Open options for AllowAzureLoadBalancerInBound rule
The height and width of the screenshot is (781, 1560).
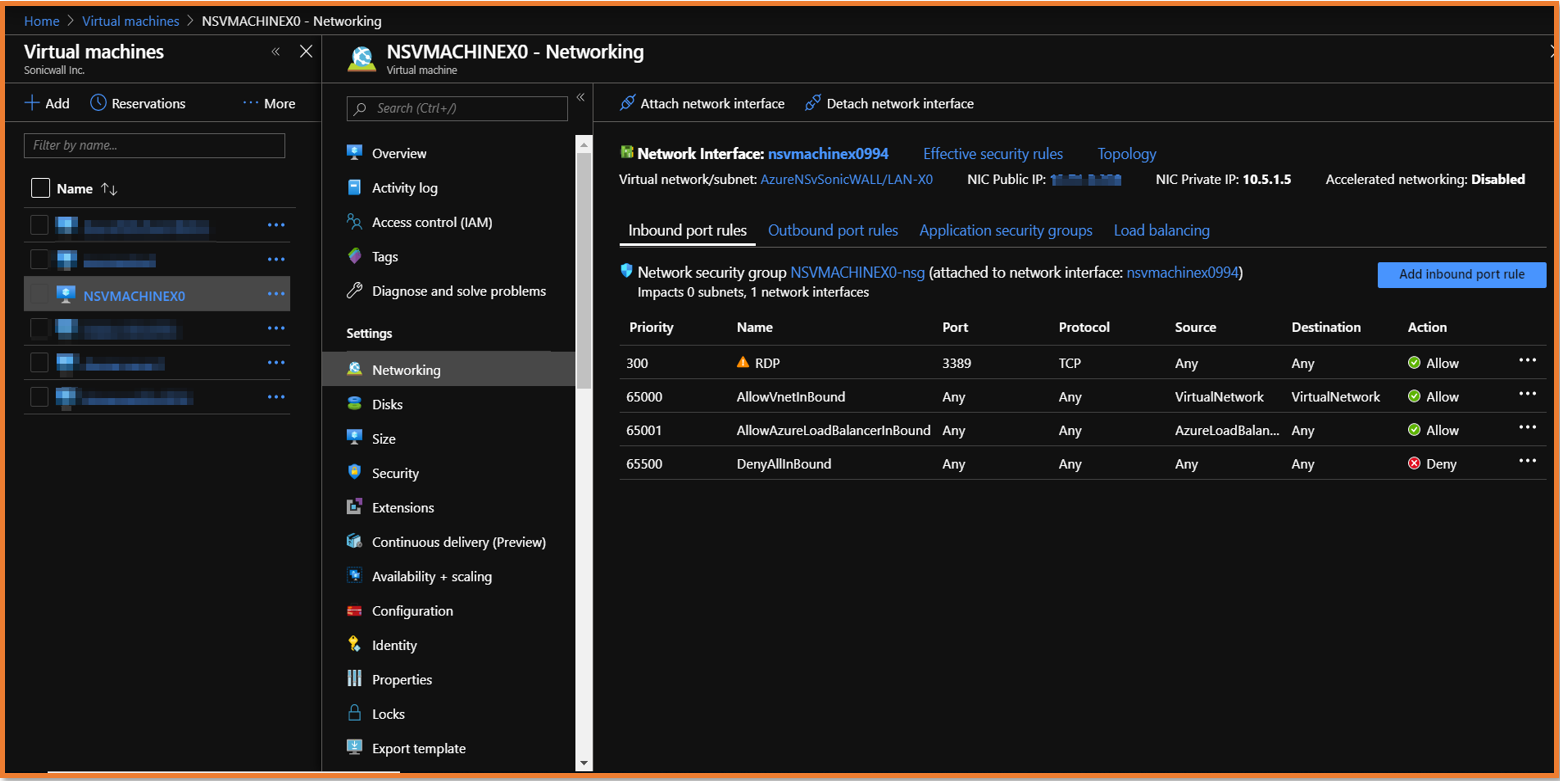[1527, 428]
